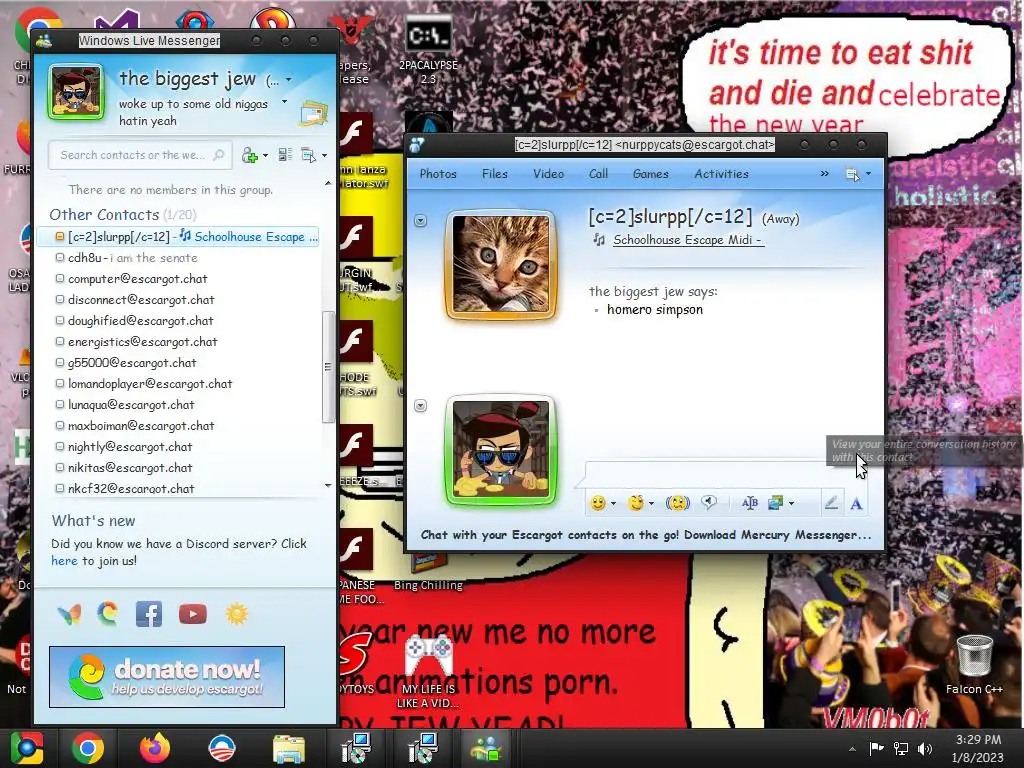Click the volume speaker tray icon
This screenshot has height=768, width=1024.
[x=925, y=748]
